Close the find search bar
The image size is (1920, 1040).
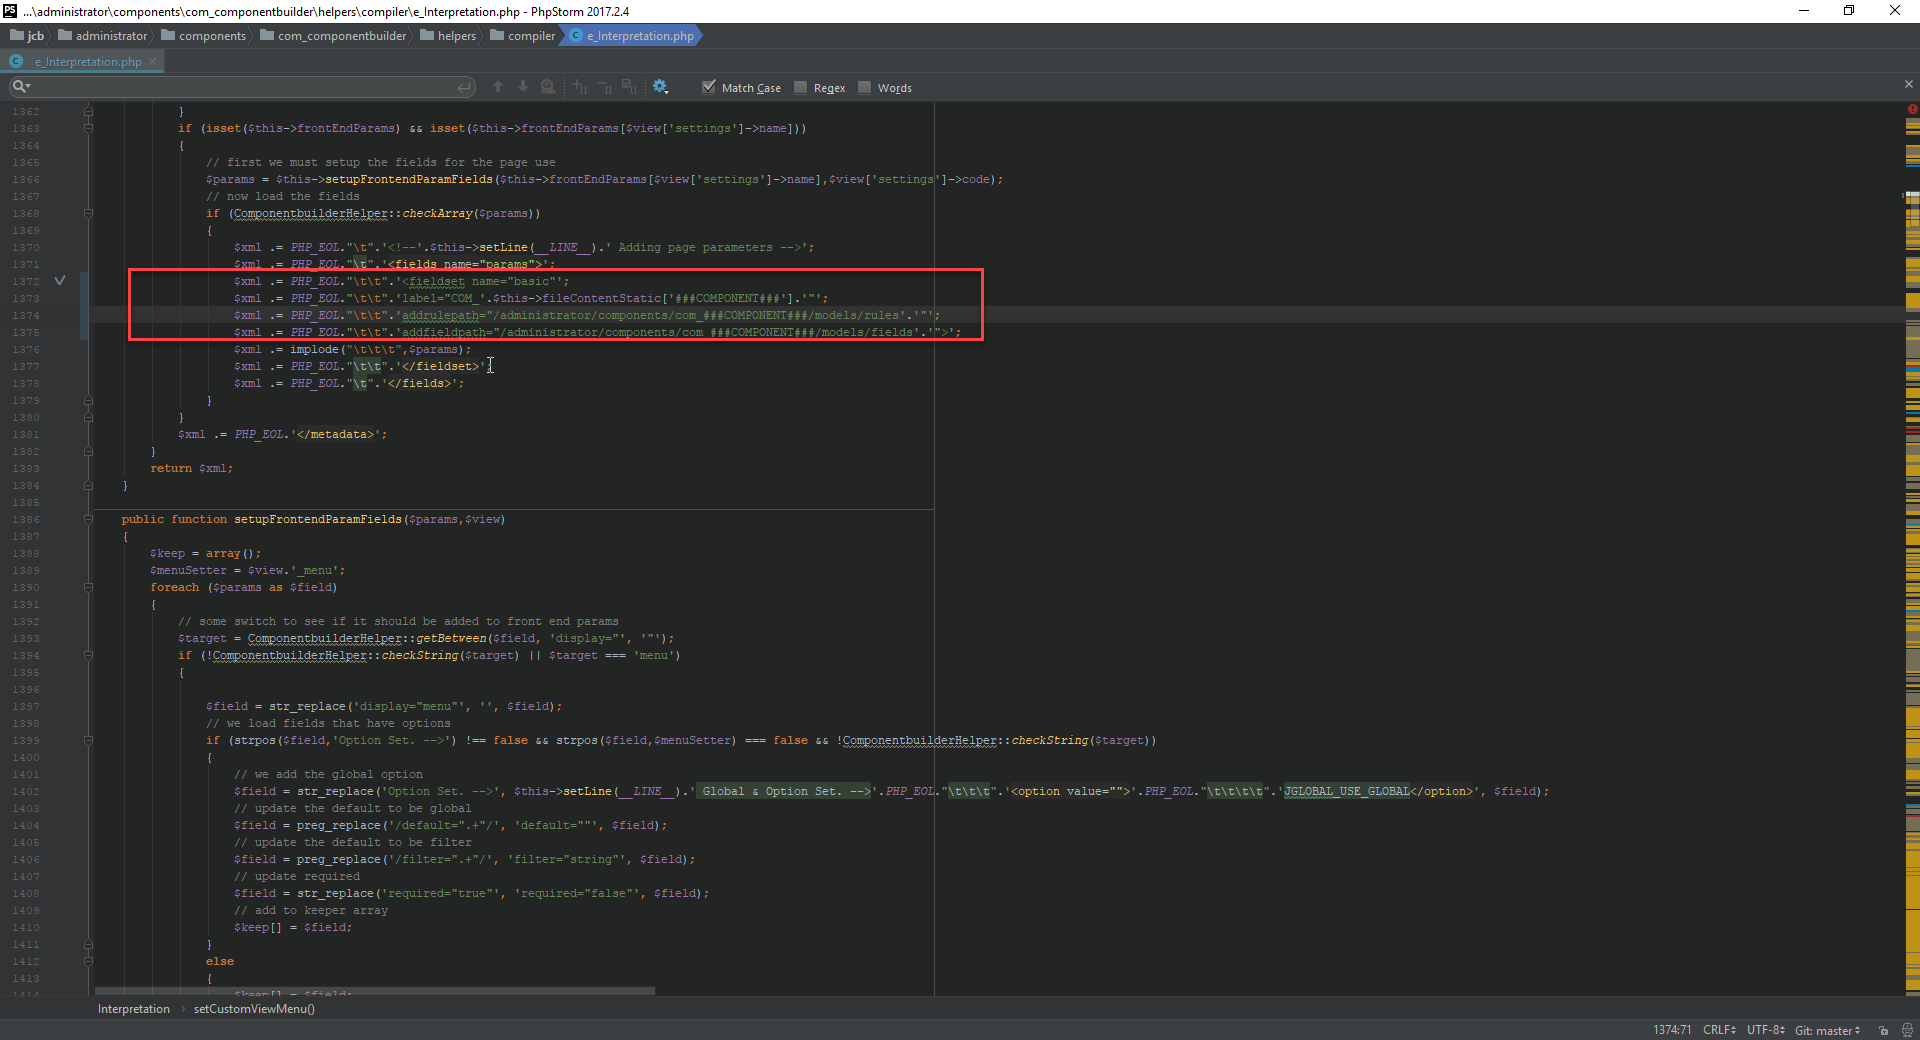pos(1908,84)
